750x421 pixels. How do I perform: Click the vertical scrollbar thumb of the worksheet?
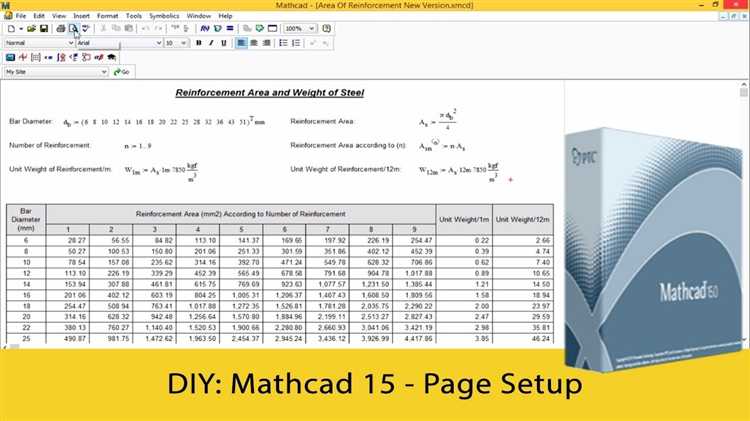[x=743, y=92]
